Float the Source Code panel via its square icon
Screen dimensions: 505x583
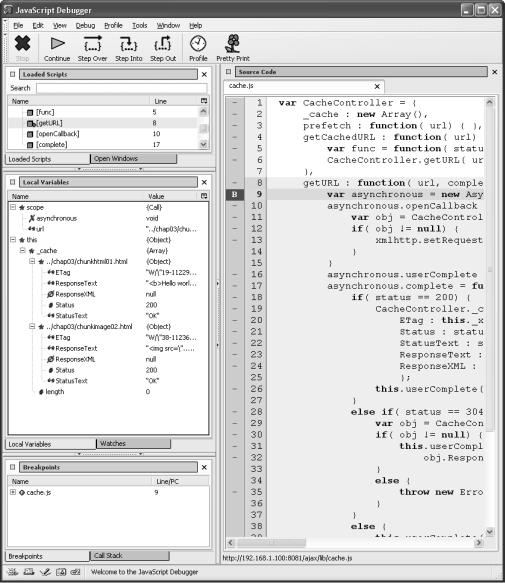point(228,72)
